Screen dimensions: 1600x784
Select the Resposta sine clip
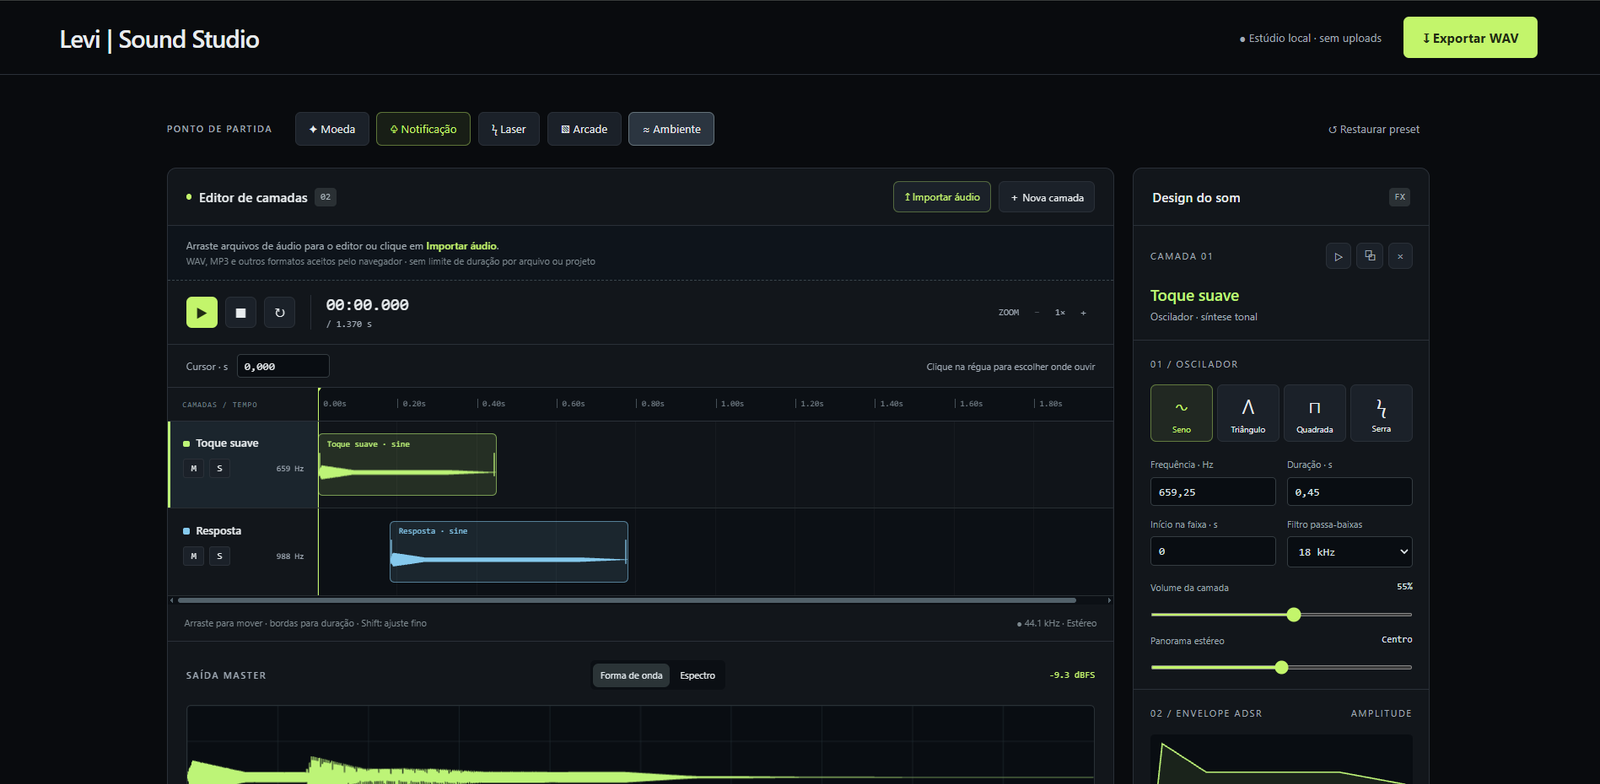(509, 551)
